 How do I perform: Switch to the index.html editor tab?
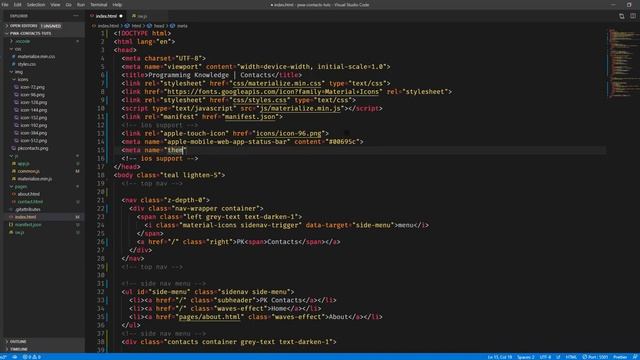pos(106,16)
